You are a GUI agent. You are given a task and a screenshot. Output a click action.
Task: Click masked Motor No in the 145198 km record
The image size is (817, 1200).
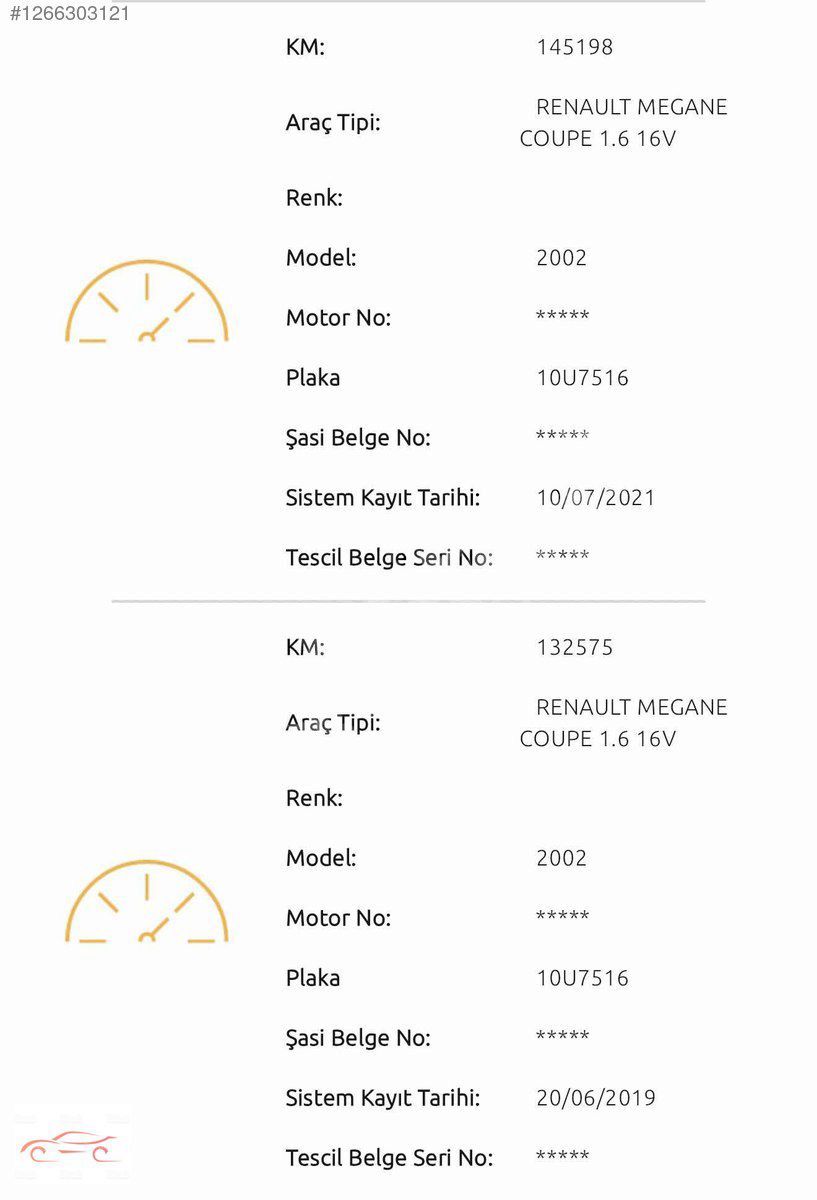click(x=563, y=317)
